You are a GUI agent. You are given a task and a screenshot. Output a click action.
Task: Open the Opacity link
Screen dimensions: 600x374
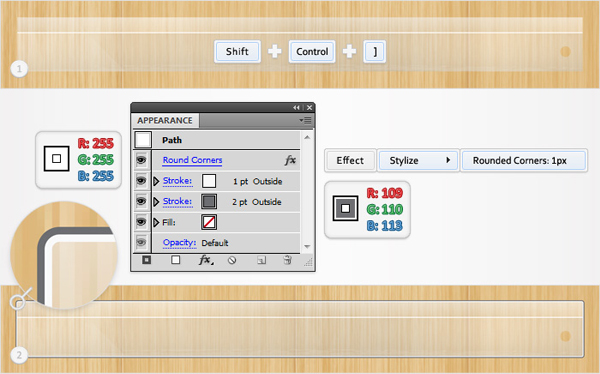coord(179,243)
